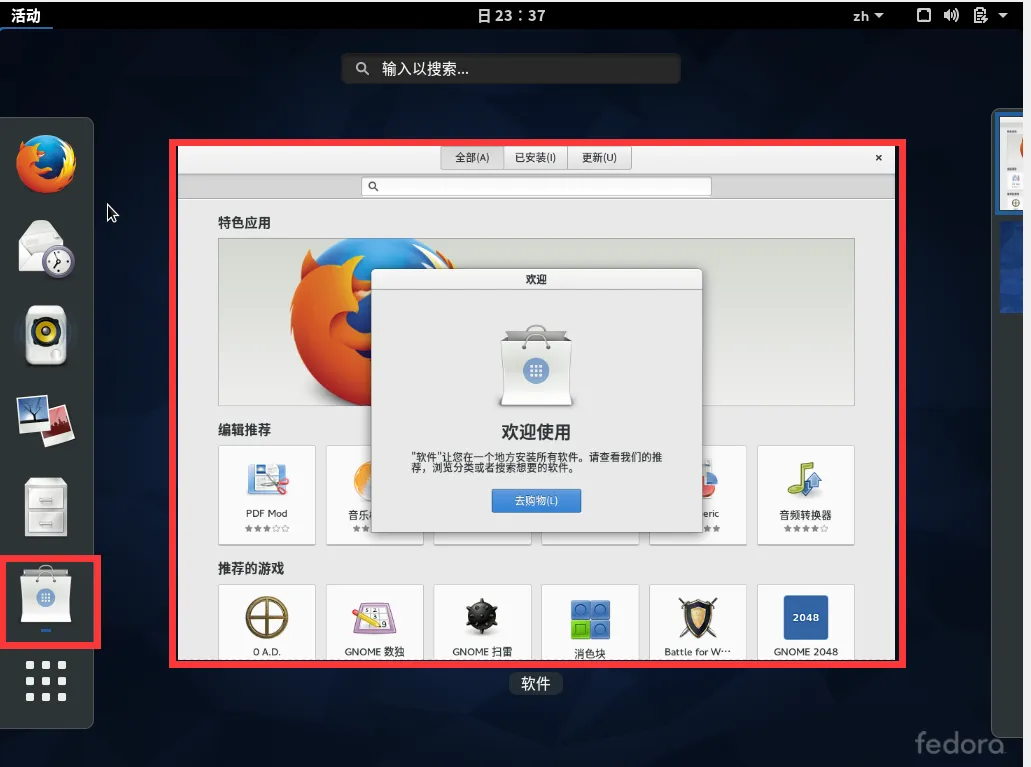Click the volume icon in top bar

click(x=951, y=15)
